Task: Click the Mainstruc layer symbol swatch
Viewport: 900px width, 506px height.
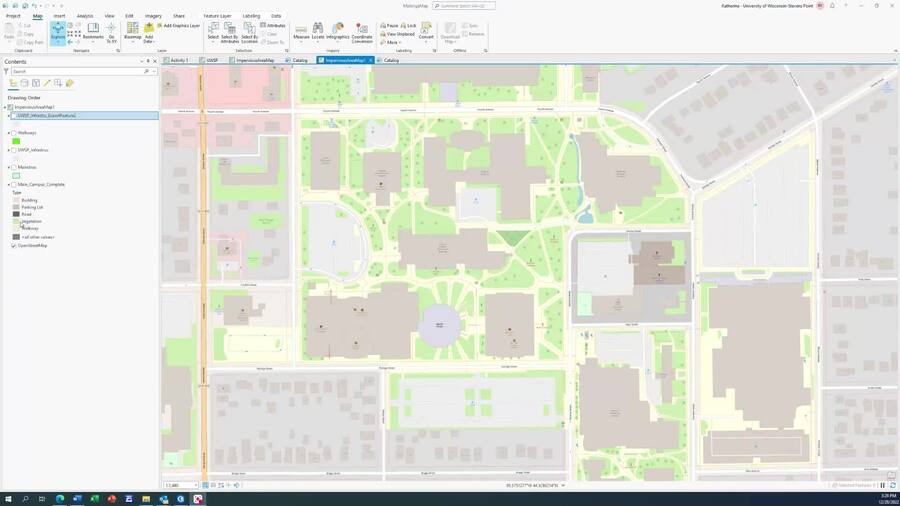Action: point(16,176)
